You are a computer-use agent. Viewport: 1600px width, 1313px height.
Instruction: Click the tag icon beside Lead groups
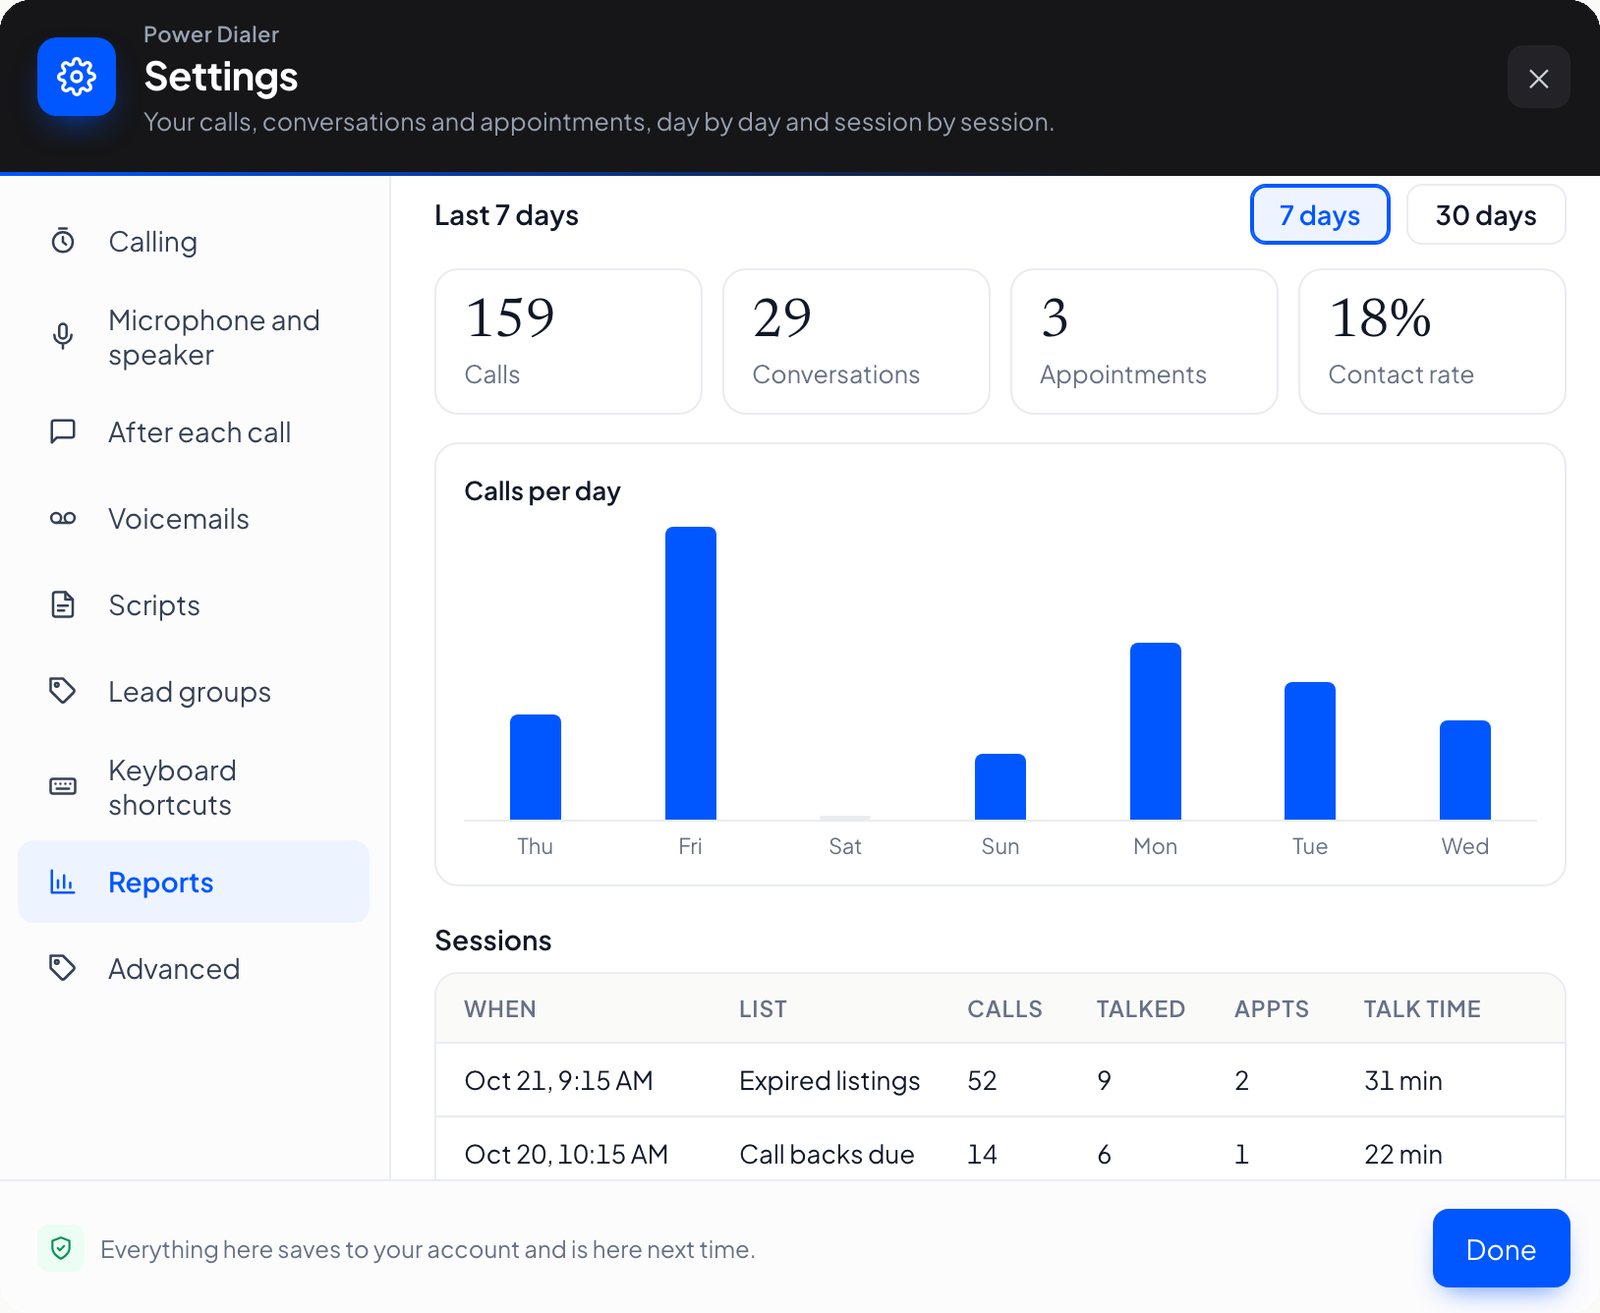pos(63,691)
